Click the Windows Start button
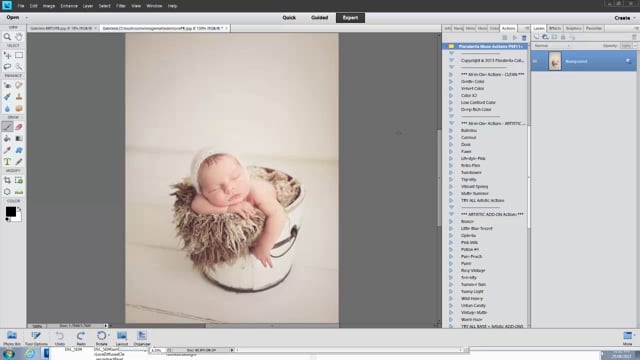Screen dimensions: 640x360 click(x=9, y=354)
